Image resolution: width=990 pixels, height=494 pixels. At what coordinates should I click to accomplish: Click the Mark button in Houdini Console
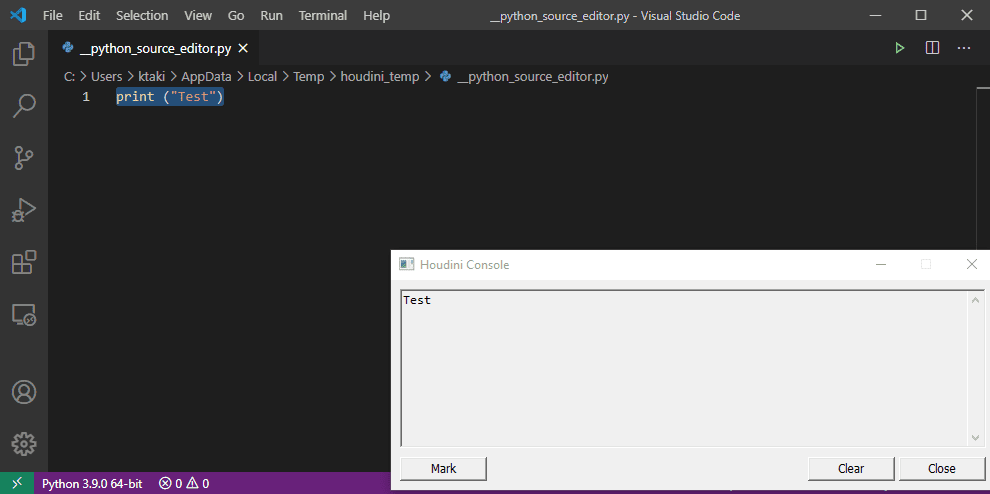tap(443, 469)
